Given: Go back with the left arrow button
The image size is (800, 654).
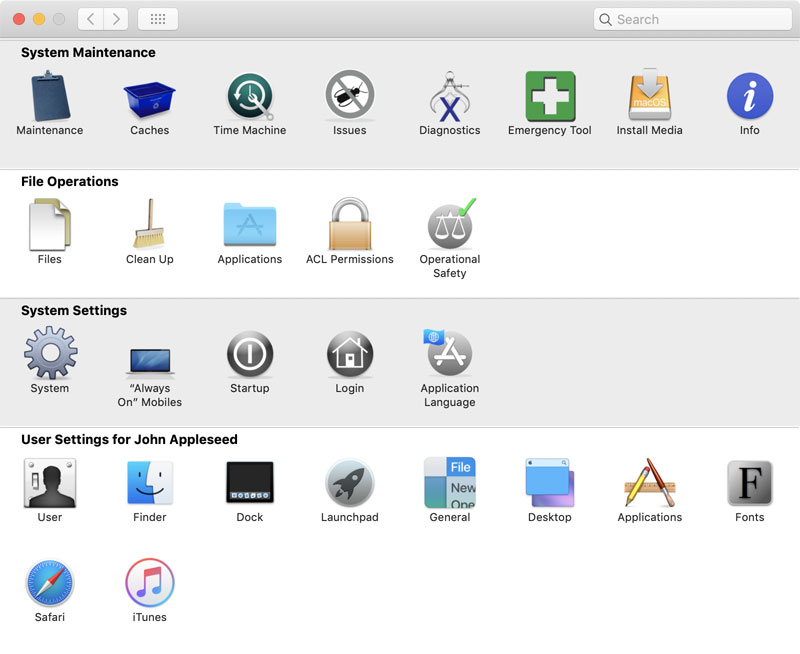Looking at the screenshot, I should 90,19.
